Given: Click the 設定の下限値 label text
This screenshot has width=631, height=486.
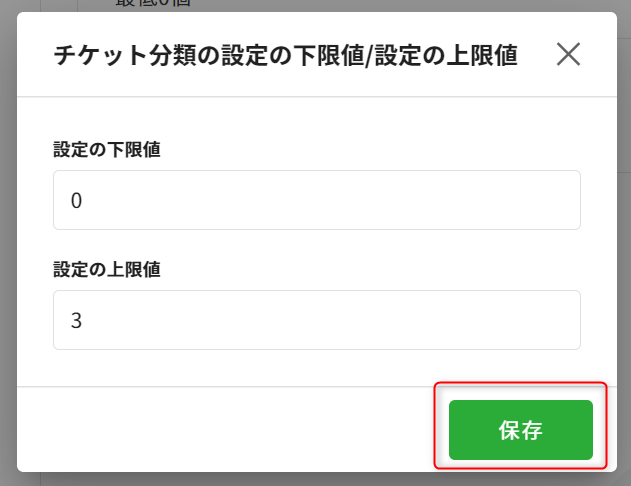Looking at the screenshot, I should (107, 150).
